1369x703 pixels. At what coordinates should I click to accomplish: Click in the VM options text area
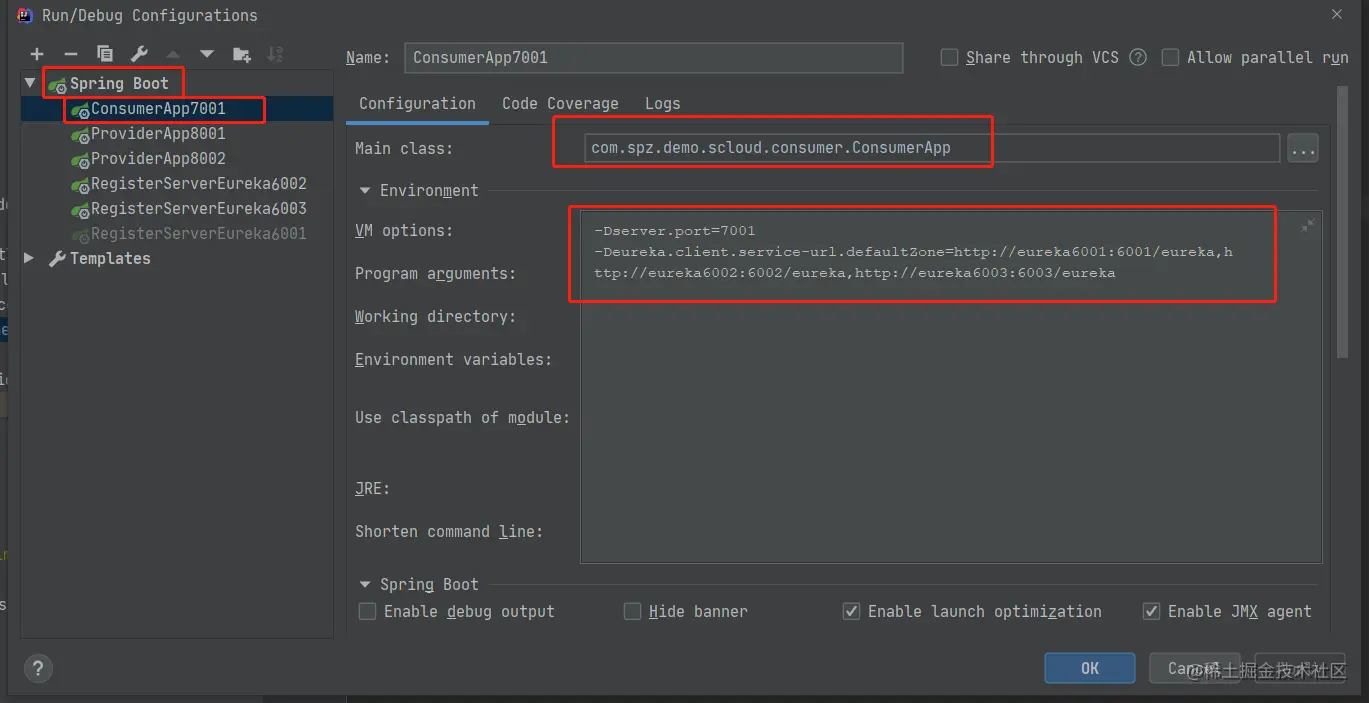point(951,386)
